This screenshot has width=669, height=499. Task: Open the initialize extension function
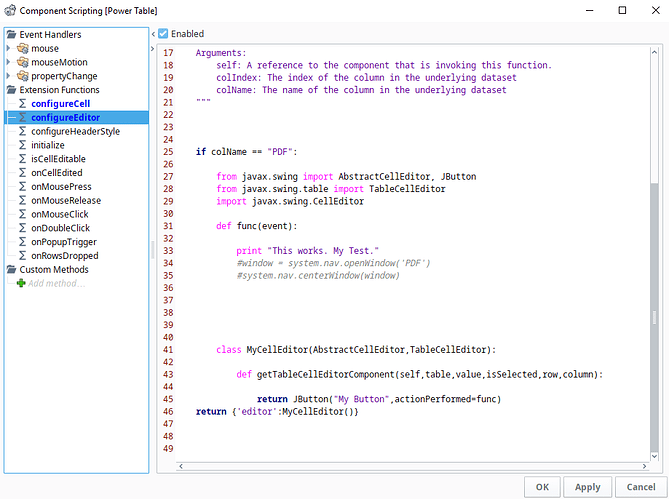pyautogui.click(x=48, y=145)
